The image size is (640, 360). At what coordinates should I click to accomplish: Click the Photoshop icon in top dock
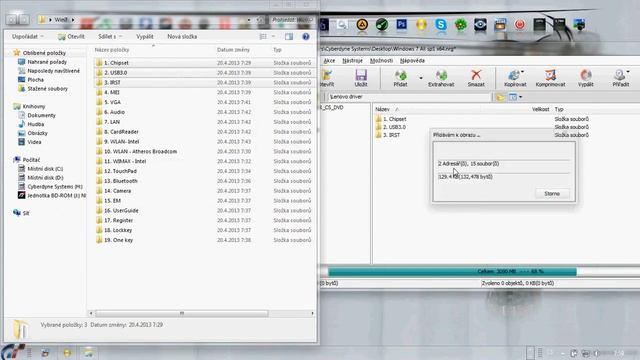(401, 25)
